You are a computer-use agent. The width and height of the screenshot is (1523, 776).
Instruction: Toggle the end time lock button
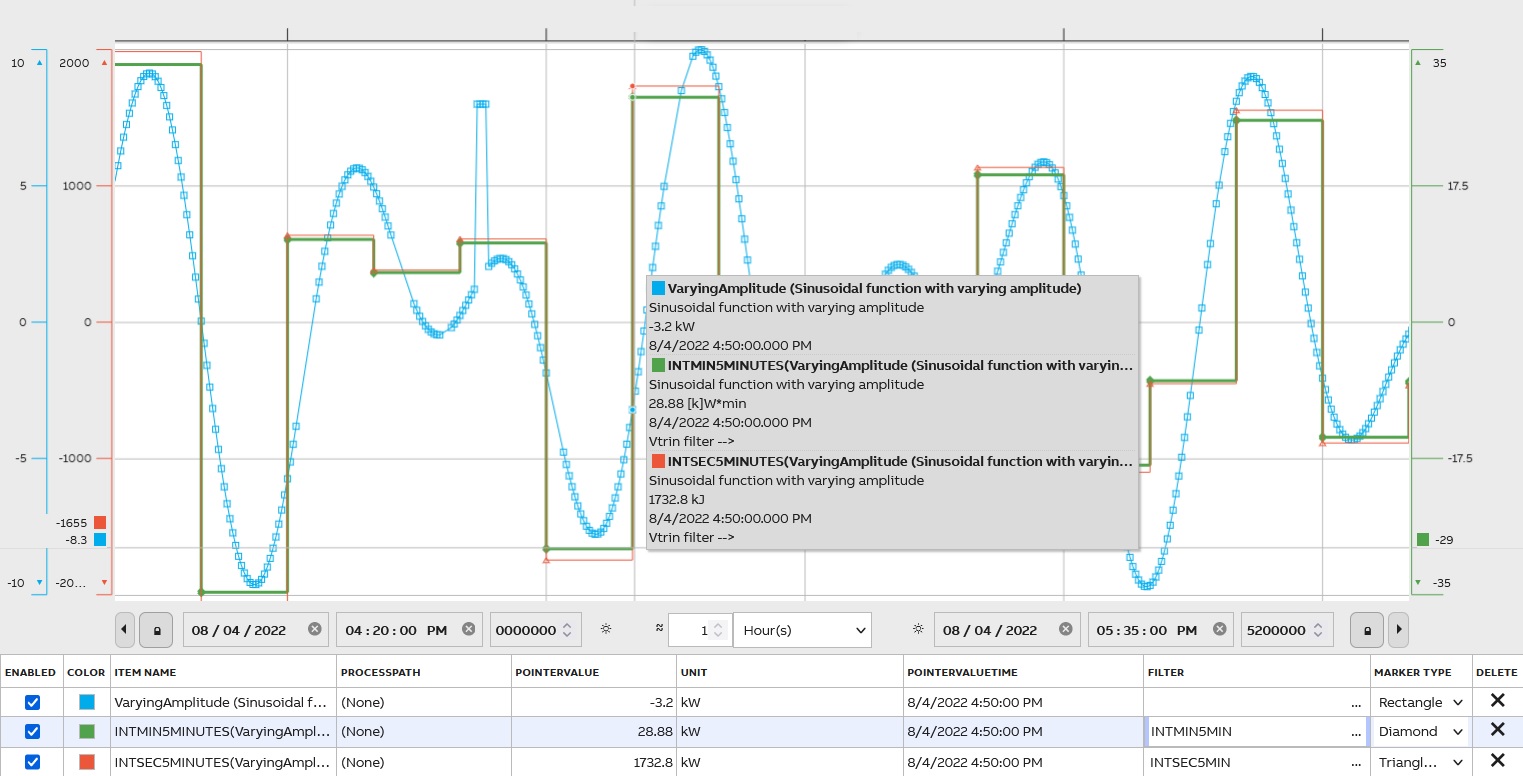coord(1367,630)
